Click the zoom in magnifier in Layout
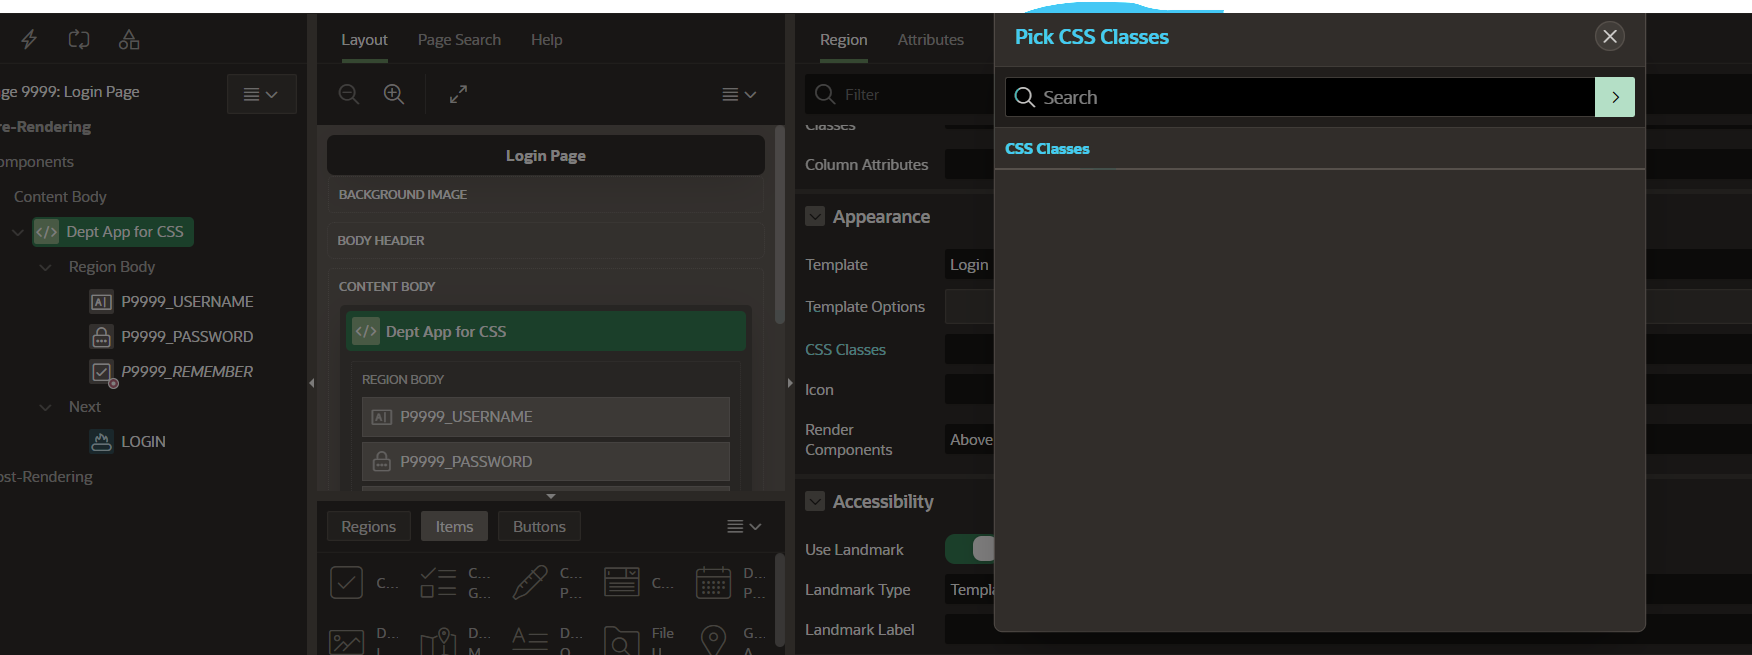Screen dimensions: 1752x655 tap(394, 94)
